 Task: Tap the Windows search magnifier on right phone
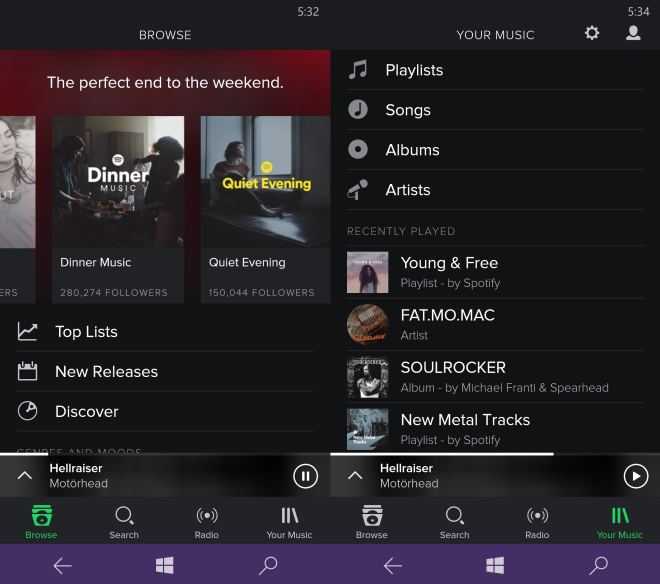pyautogui.click(x=599, y=565)
